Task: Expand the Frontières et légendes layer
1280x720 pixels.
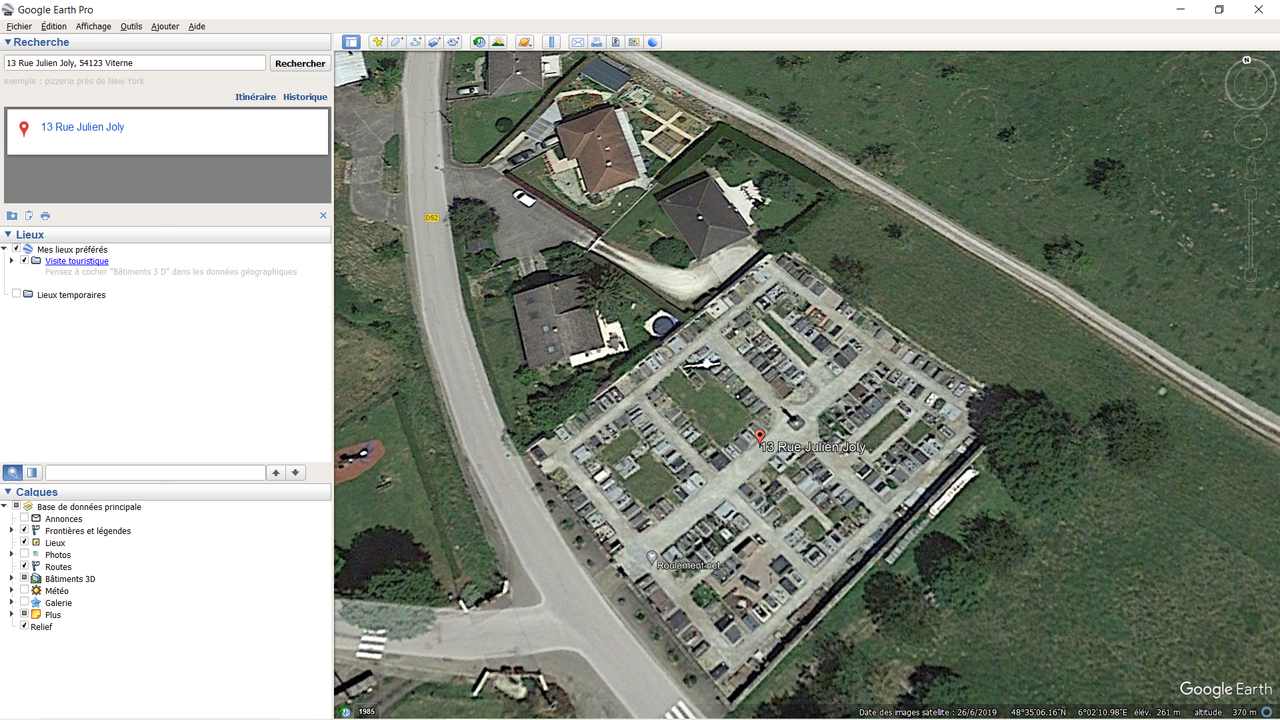Action: click(x=12, y=530)
